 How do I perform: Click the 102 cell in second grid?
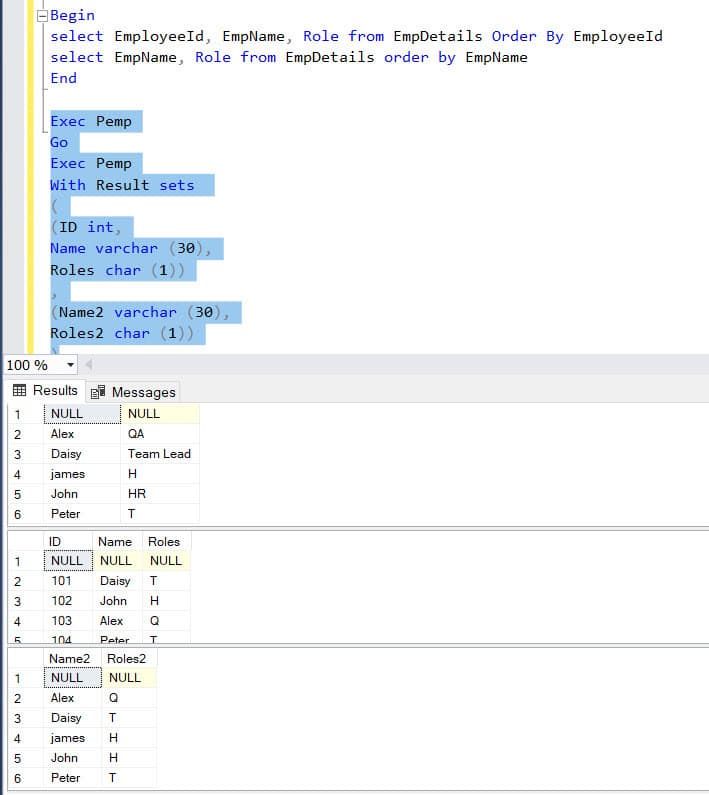tap(68, 601)
